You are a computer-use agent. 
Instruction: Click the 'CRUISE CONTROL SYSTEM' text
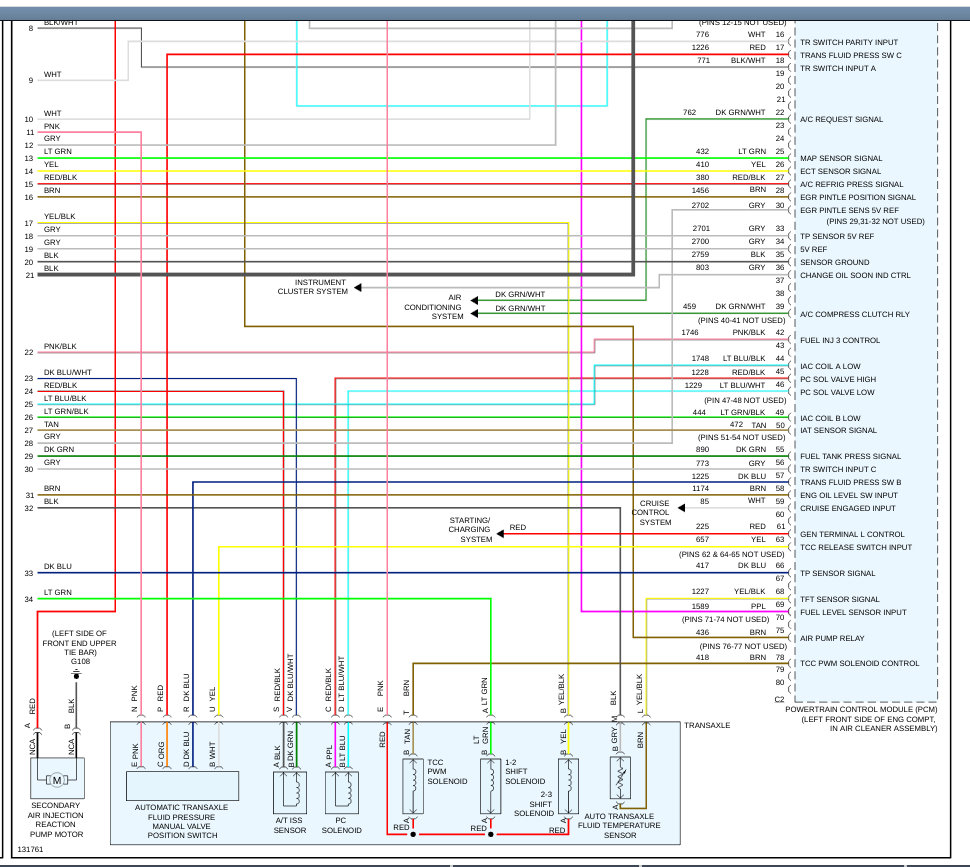(651, 513)
